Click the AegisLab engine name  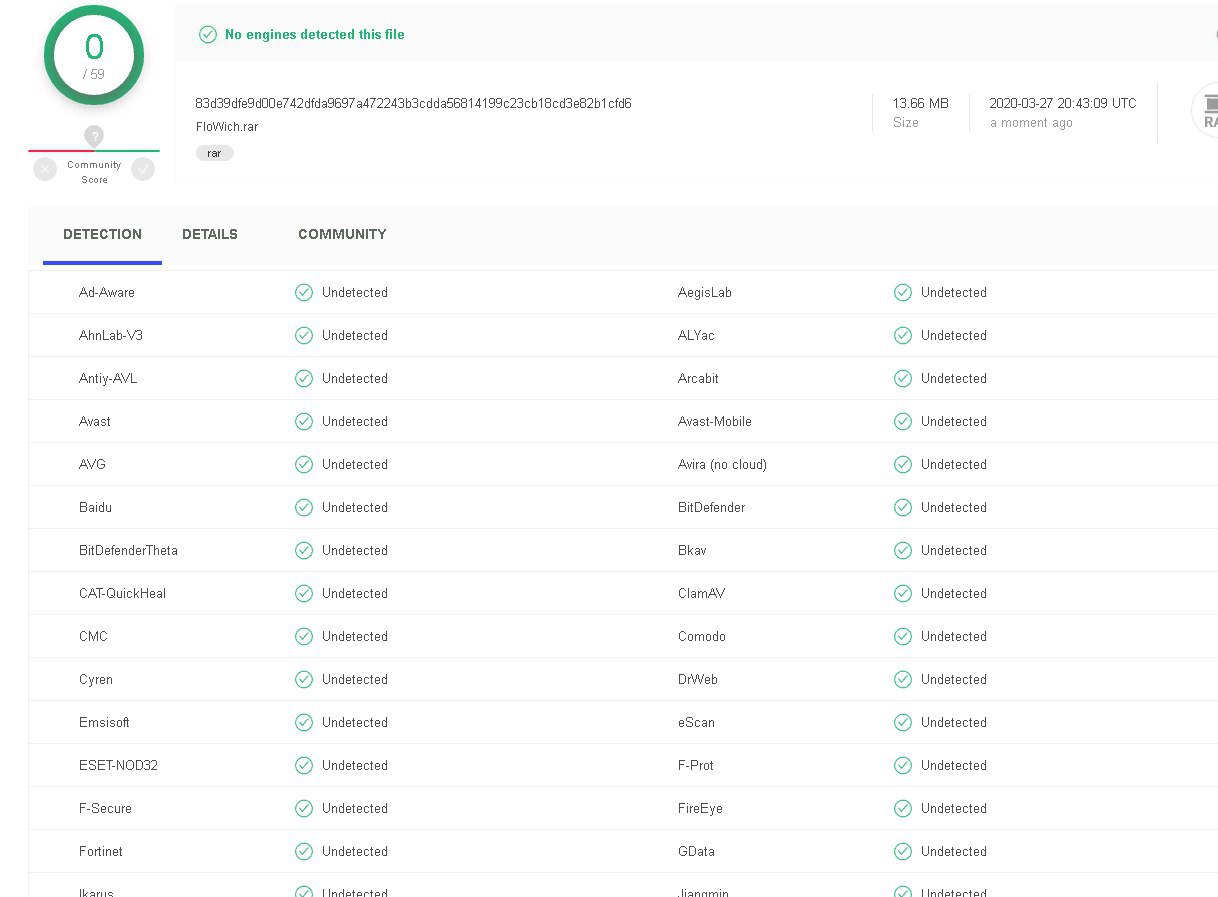[x=705, y=292]
